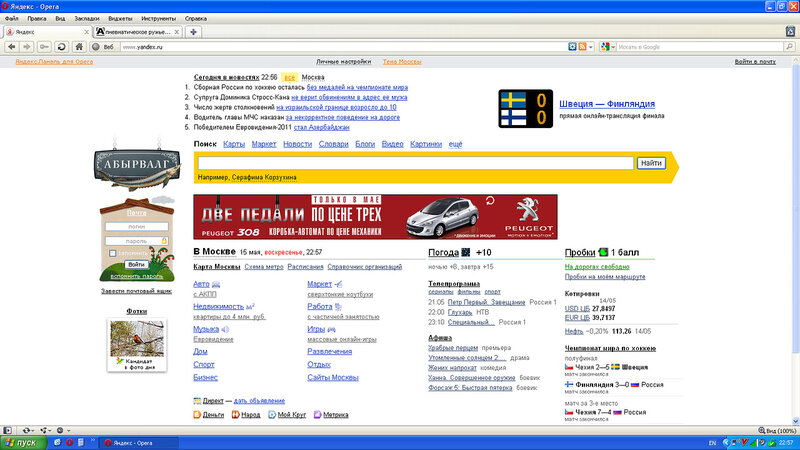This screenshot has height=450, width=800.
Task: Open the Войти в почту link
Action: click(755, 61)
